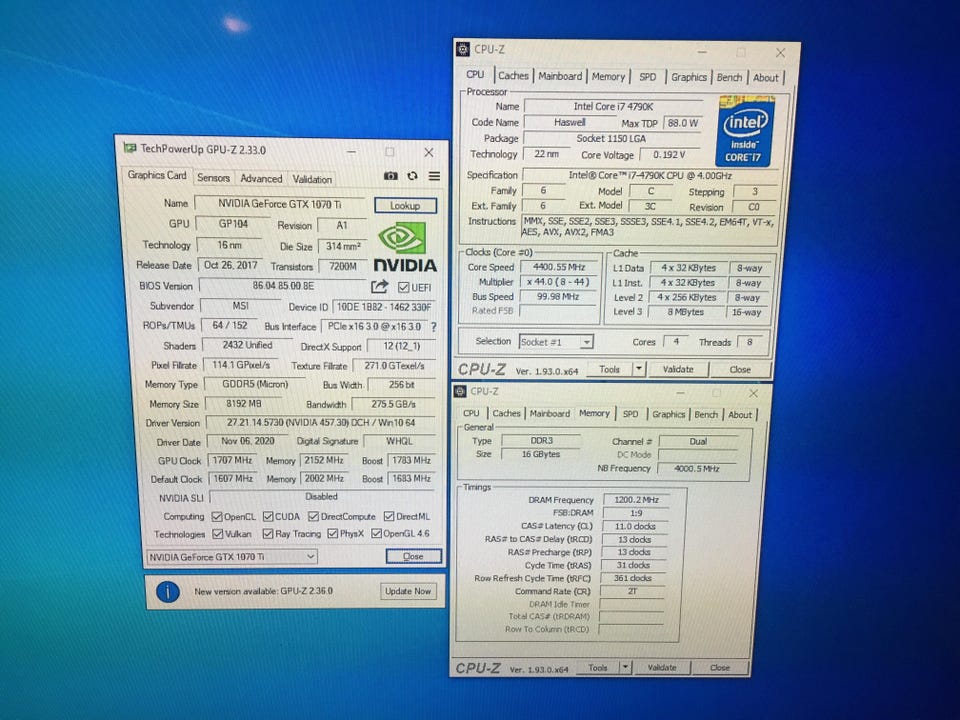Screen dimensions: 960x720
Task: Open SPD tab in upper CPU-Z window
Action: pyautogui.click(x=648, y=77)
